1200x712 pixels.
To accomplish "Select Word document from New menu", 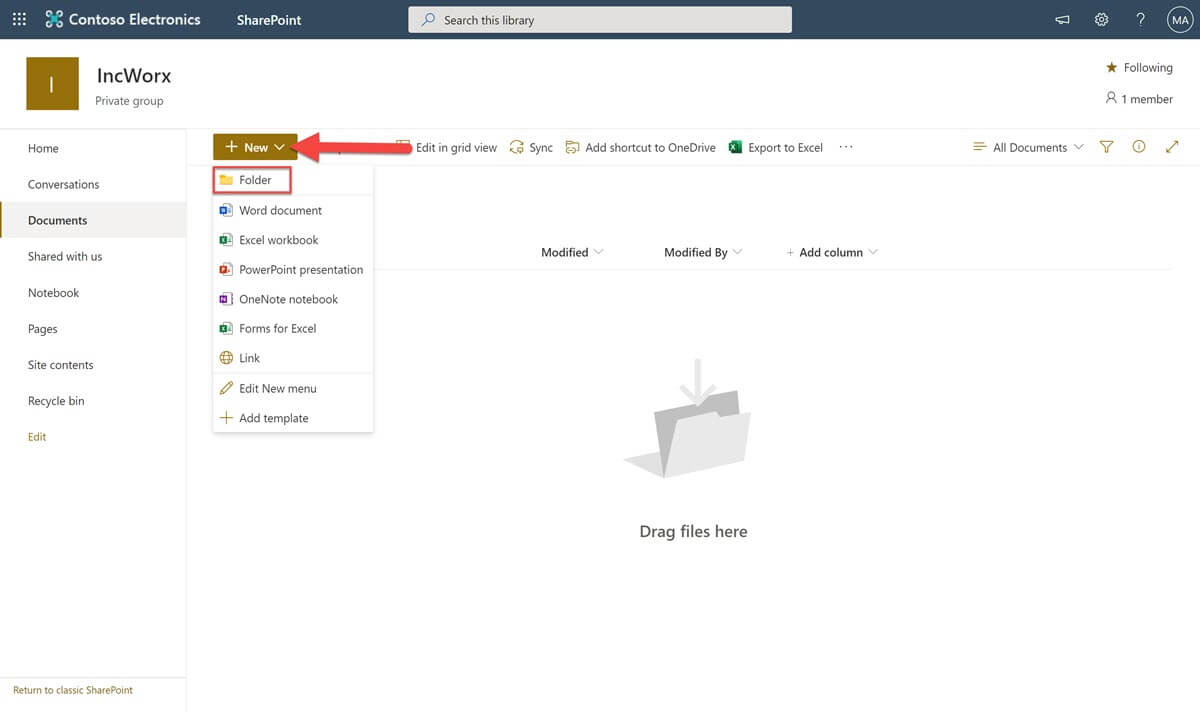I will coord(281,210).
